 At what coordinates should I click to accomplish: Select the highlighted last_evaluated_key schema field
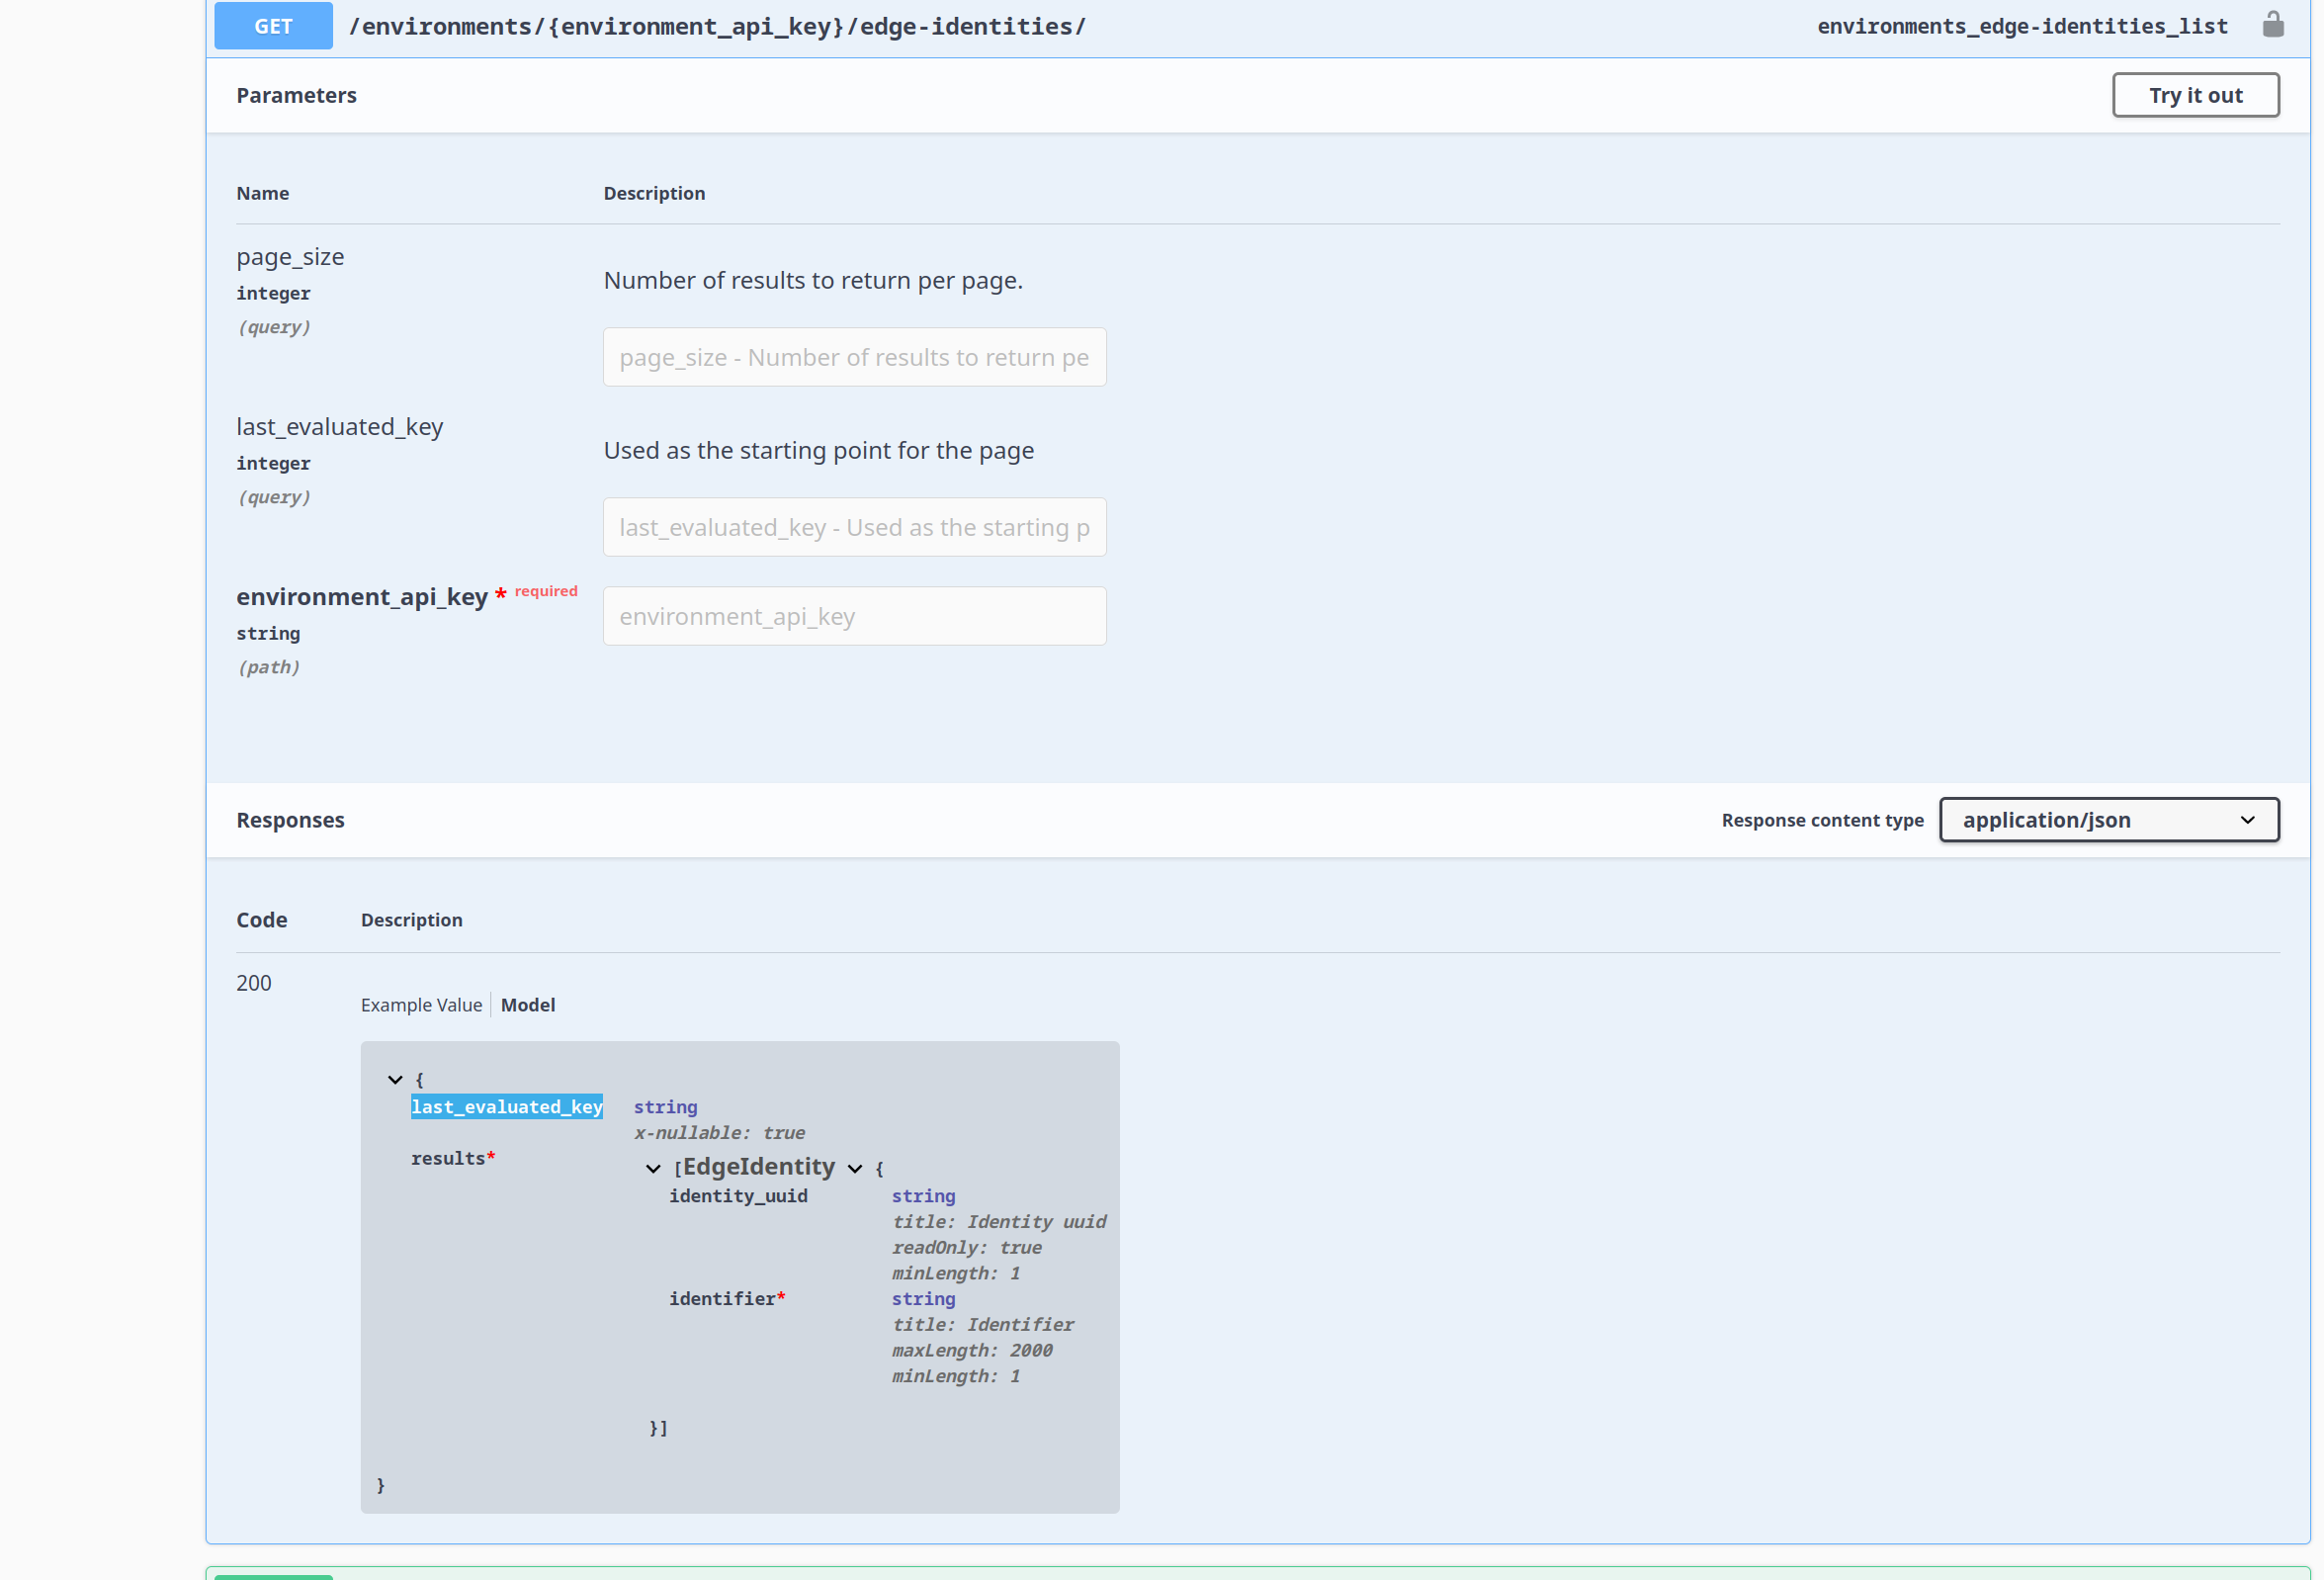coord(506,1106)
